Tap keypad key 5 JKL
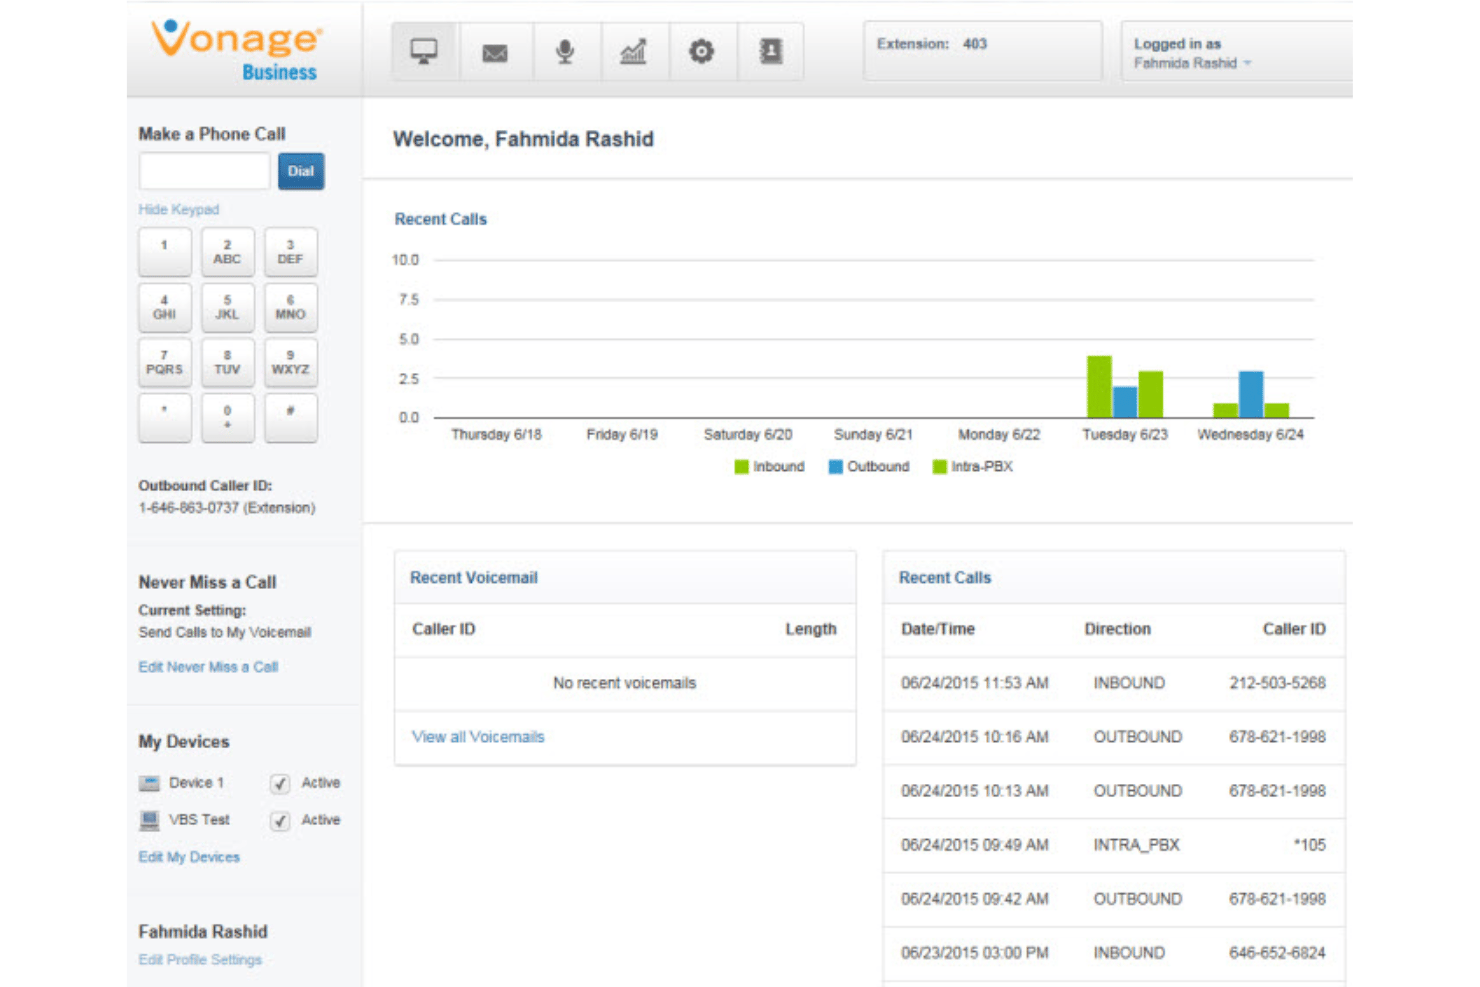Viewport: 1480px width, 987px height. click(x=227, y=307)
